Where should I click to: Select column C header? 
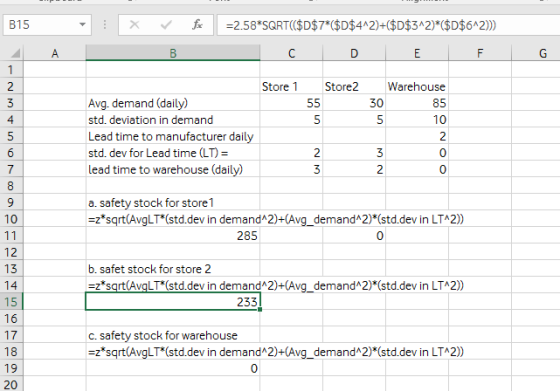click(291, 54)
